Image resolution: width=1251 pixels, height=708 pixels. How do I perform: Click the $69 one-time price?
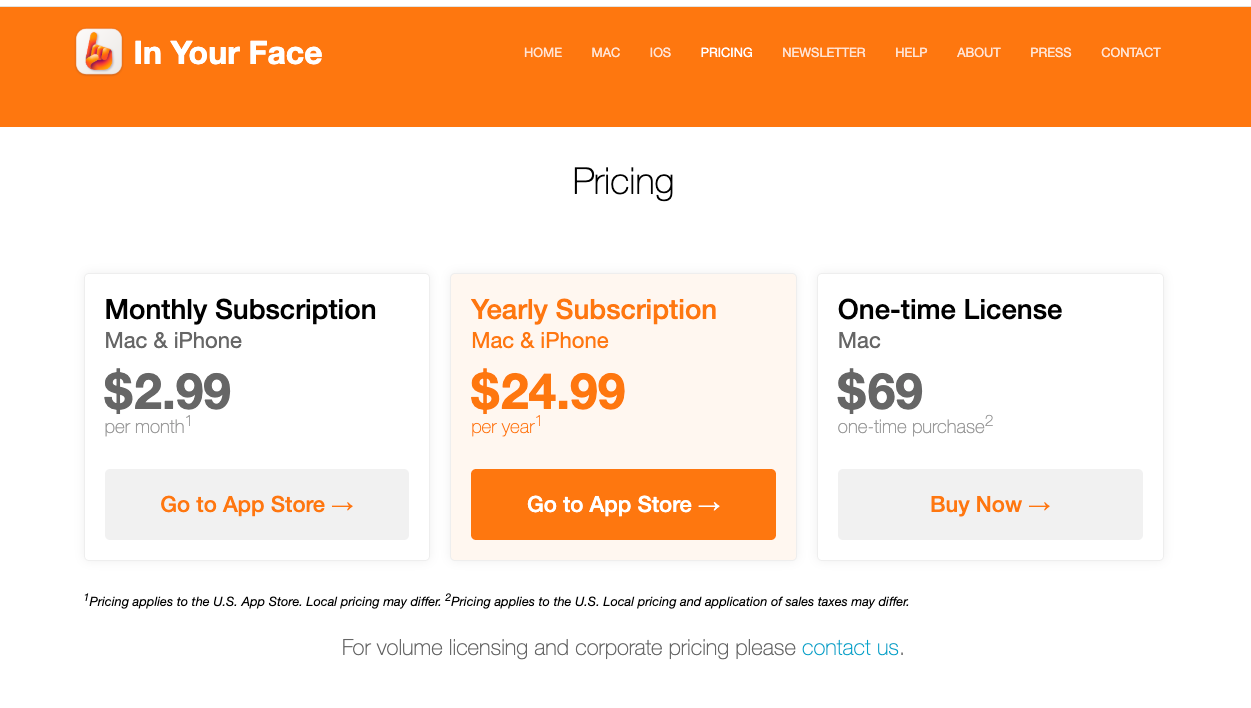880,391
